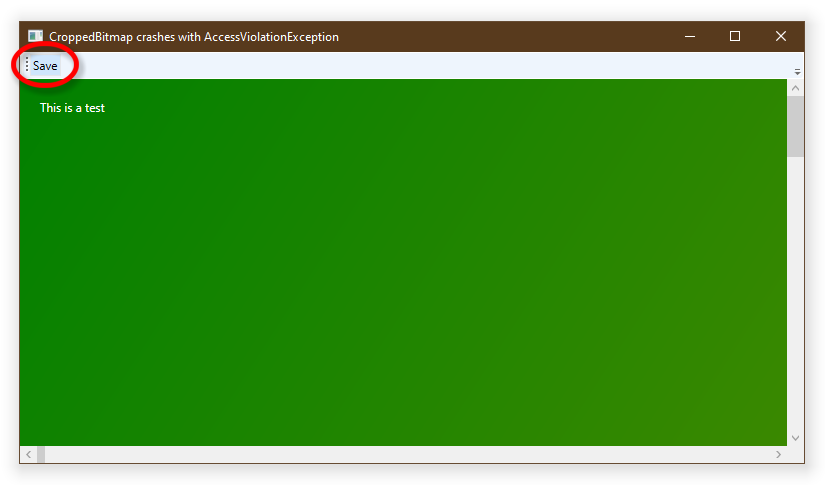Viewport: 825px width, 485px height.
Task: Maximize the CroppedBitmap window
Action: click(735, 36)
